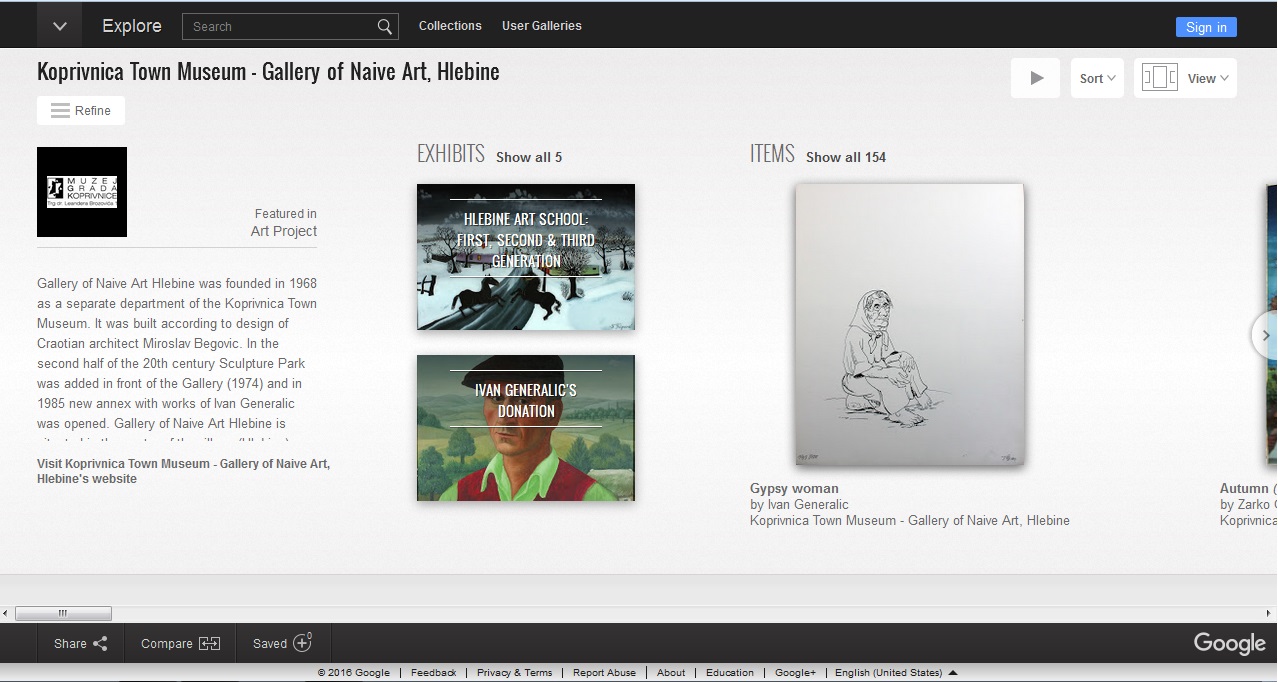Expand the English (United States) language selector
The height and width of the screenshot is (682, 1278).
[x=896, y=673]
